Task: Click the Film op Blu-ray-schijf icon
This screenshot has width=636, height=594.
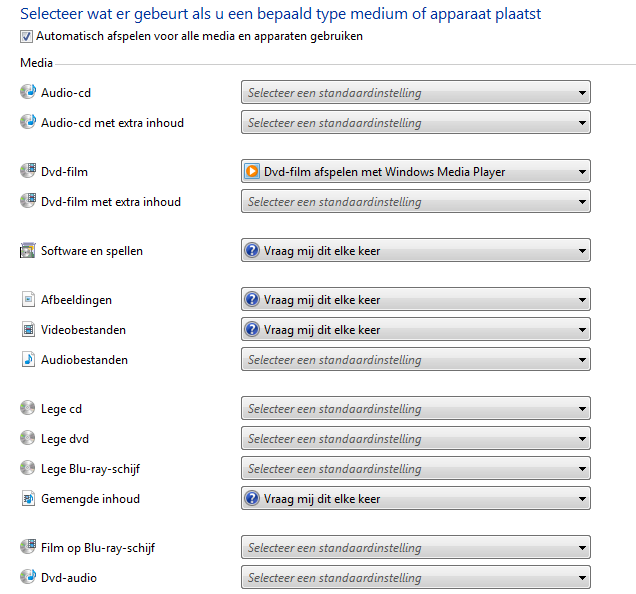Action: point(28,547)
